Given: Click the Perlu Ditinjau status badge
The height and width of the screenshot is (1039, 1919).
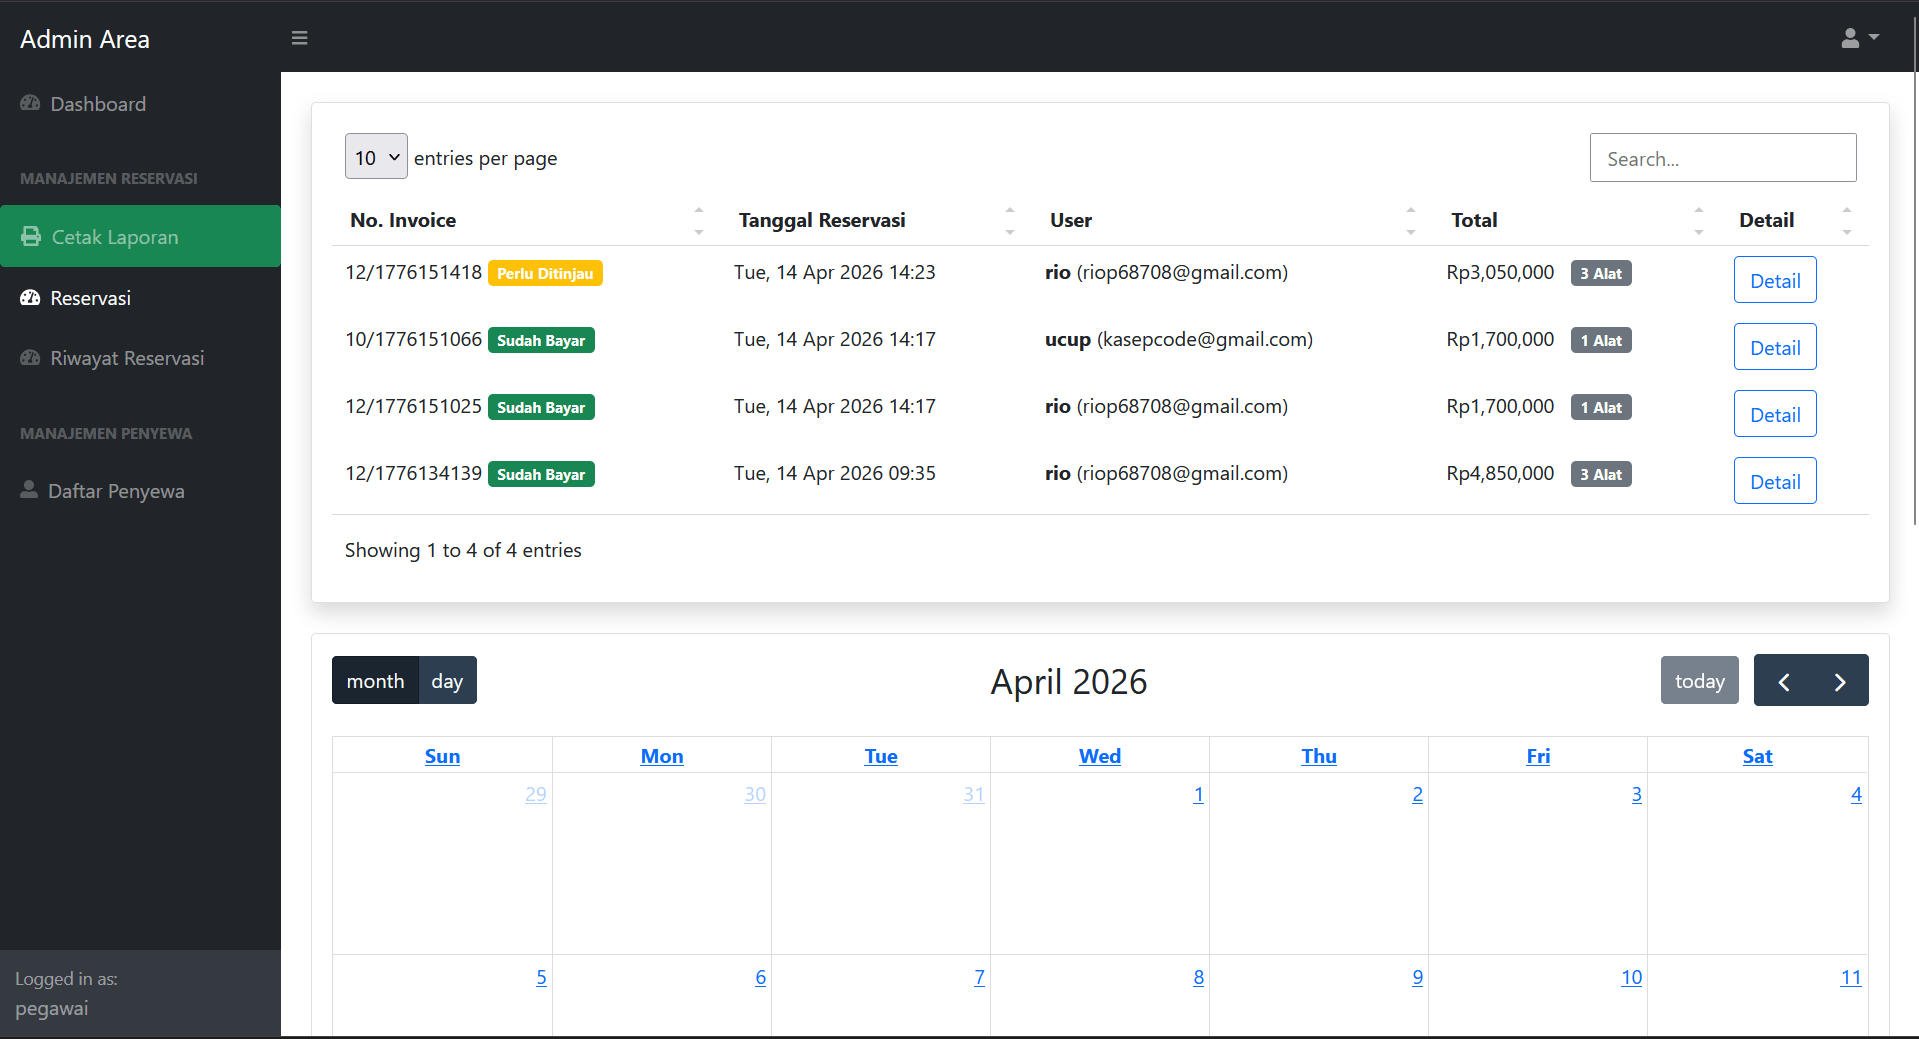Looking at the screenshot, I should pos(545,273).
